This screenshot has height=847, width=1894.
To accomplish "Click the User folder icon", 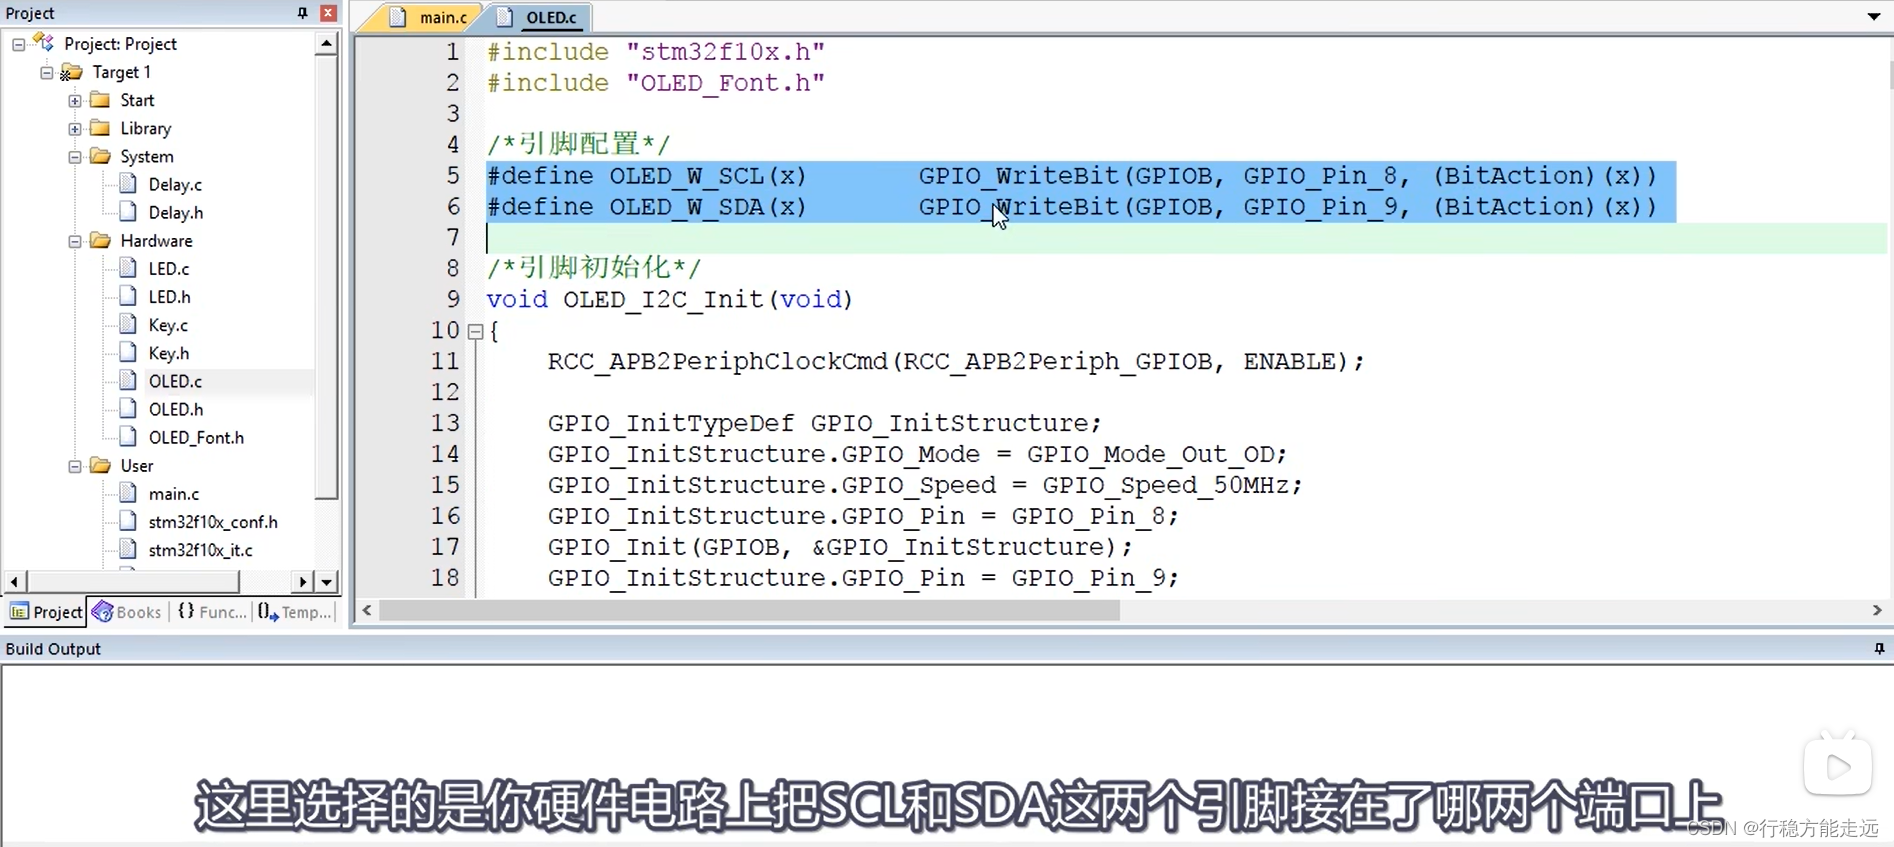I will point(100,465).
